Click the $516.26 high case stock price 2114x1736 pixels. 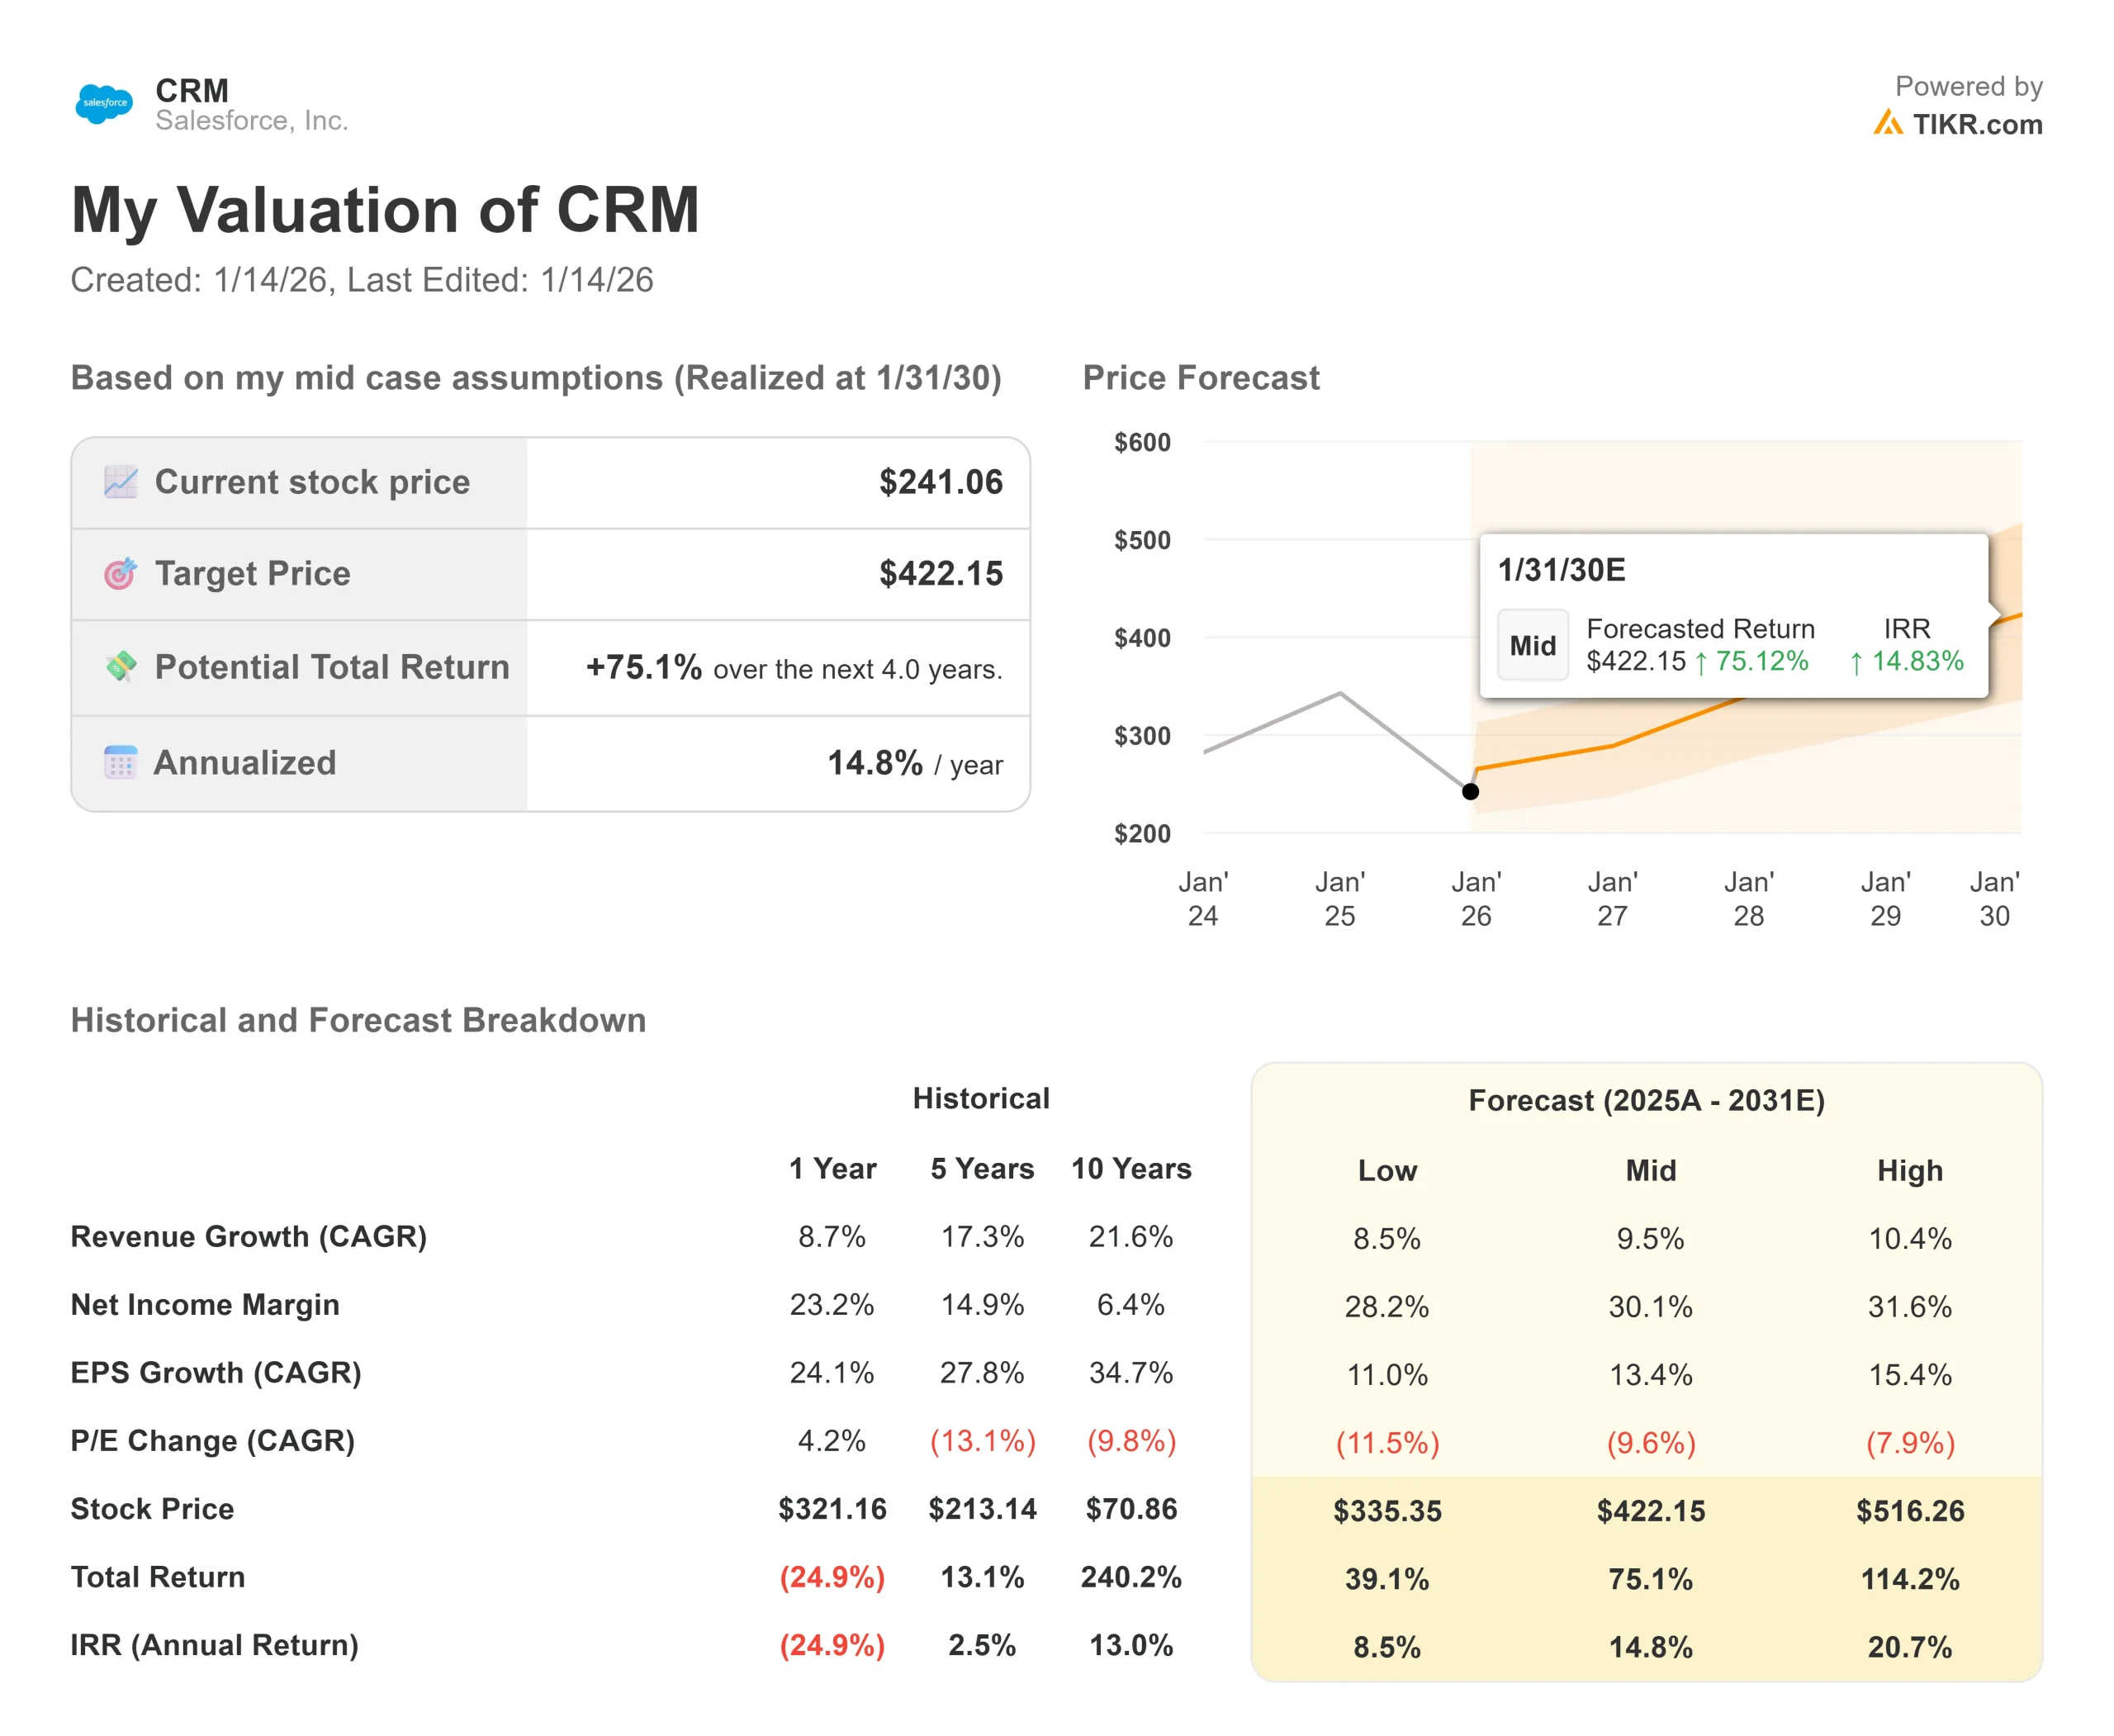click(1909, 1510)
